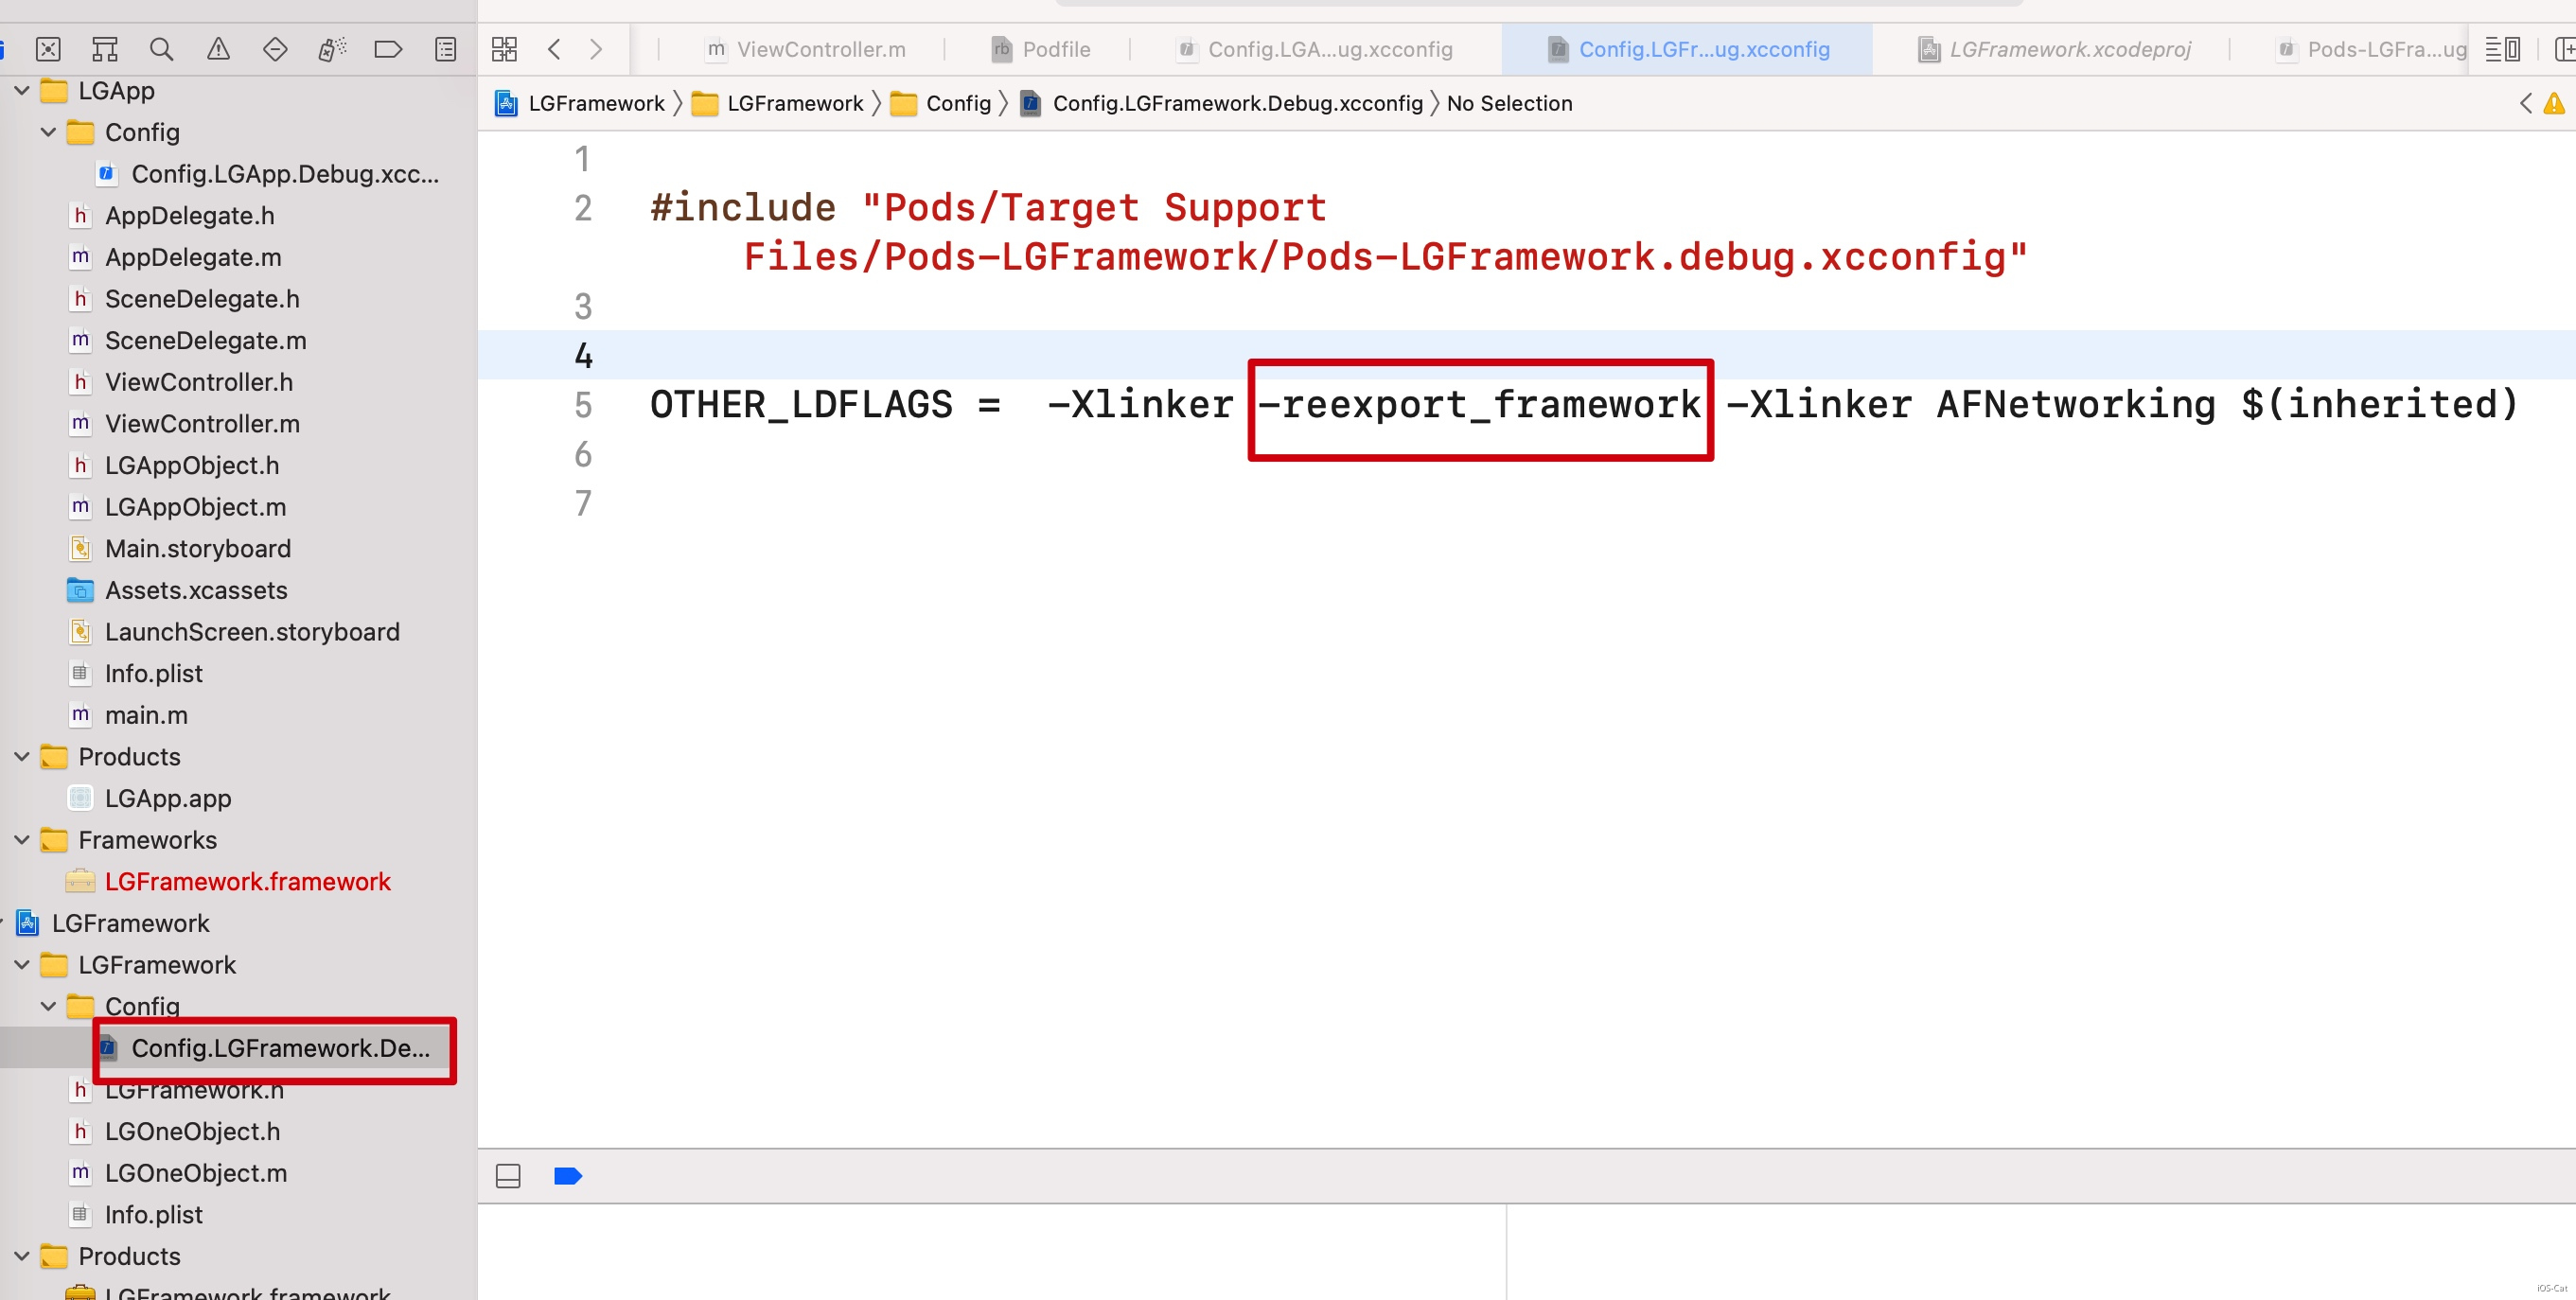Open LaunchScreen.storyboard in navigator
This screenshot has height=1300, width=2576.
[x=235, y=632]
